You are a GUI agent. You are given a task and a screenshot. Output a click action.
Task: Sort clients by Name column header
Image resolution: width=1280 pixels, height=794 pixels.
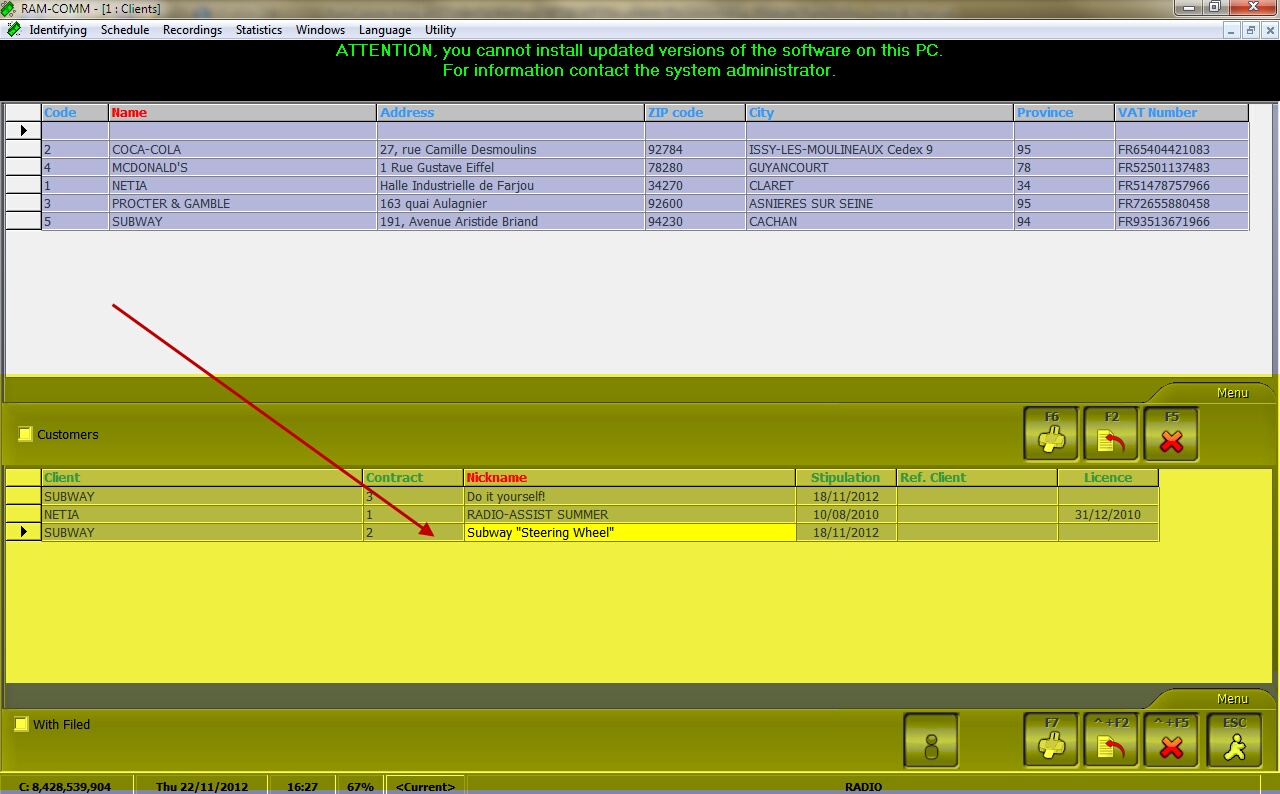tap(243, 113)
